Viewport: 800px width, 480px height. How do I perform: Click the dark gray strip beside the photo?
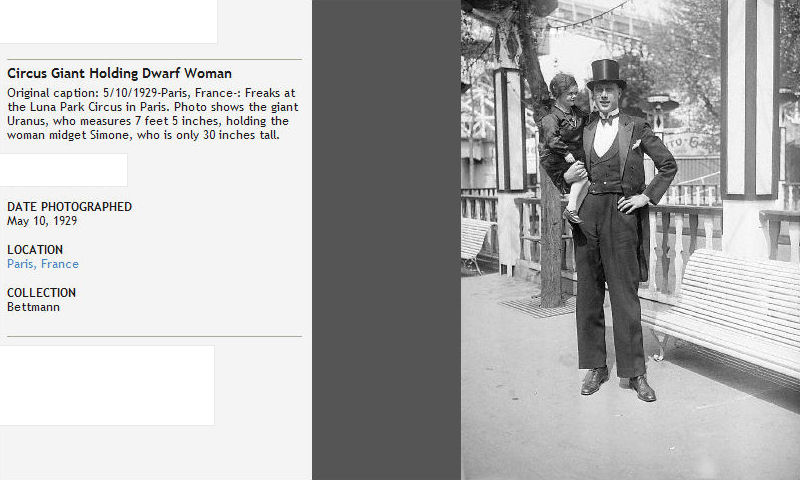tap(386, 240)
